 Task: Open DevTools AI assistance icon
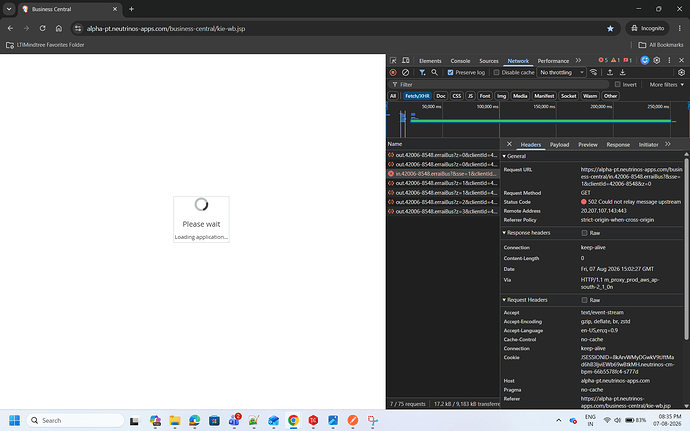(x=645, y=60)
